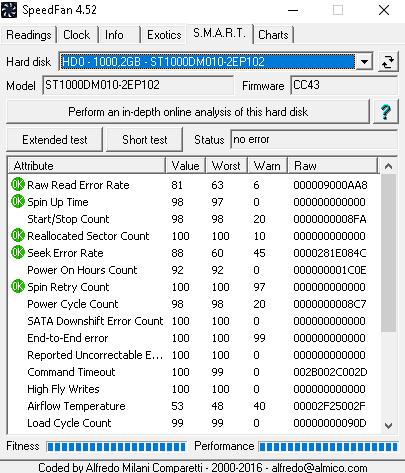This screenshot has height=473, width=405.
Task: Click End-to-End error warn value 99
Action: (x=259, y=338)
